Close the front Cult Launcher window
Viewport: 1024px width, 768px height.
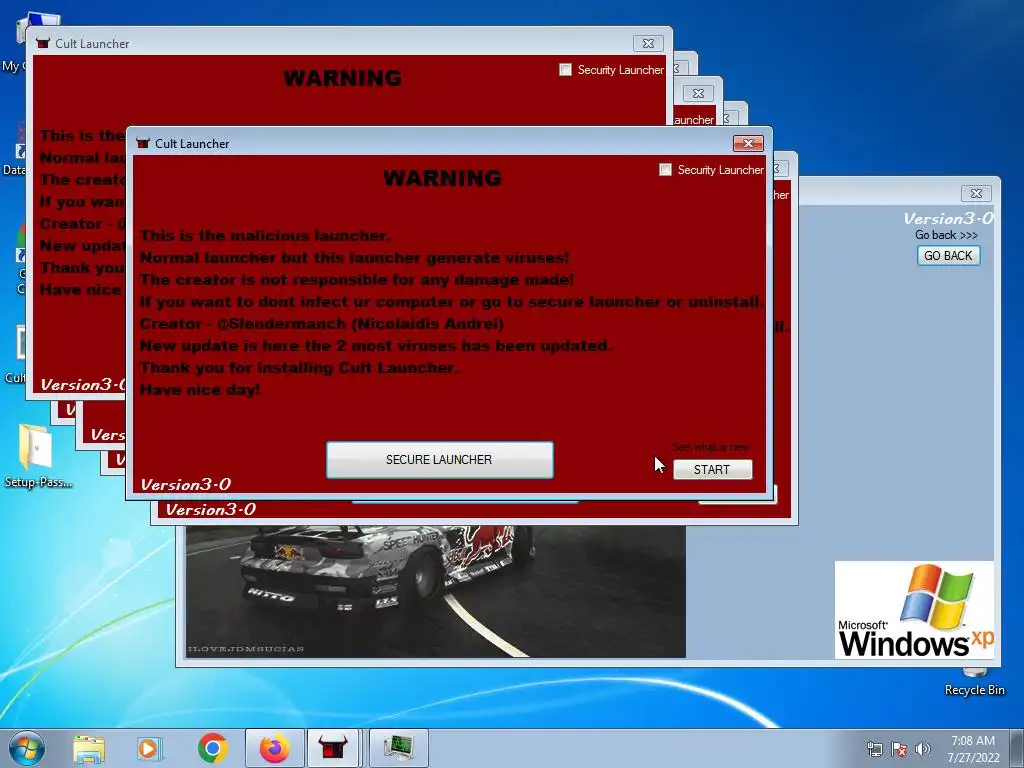coord(748,143)
